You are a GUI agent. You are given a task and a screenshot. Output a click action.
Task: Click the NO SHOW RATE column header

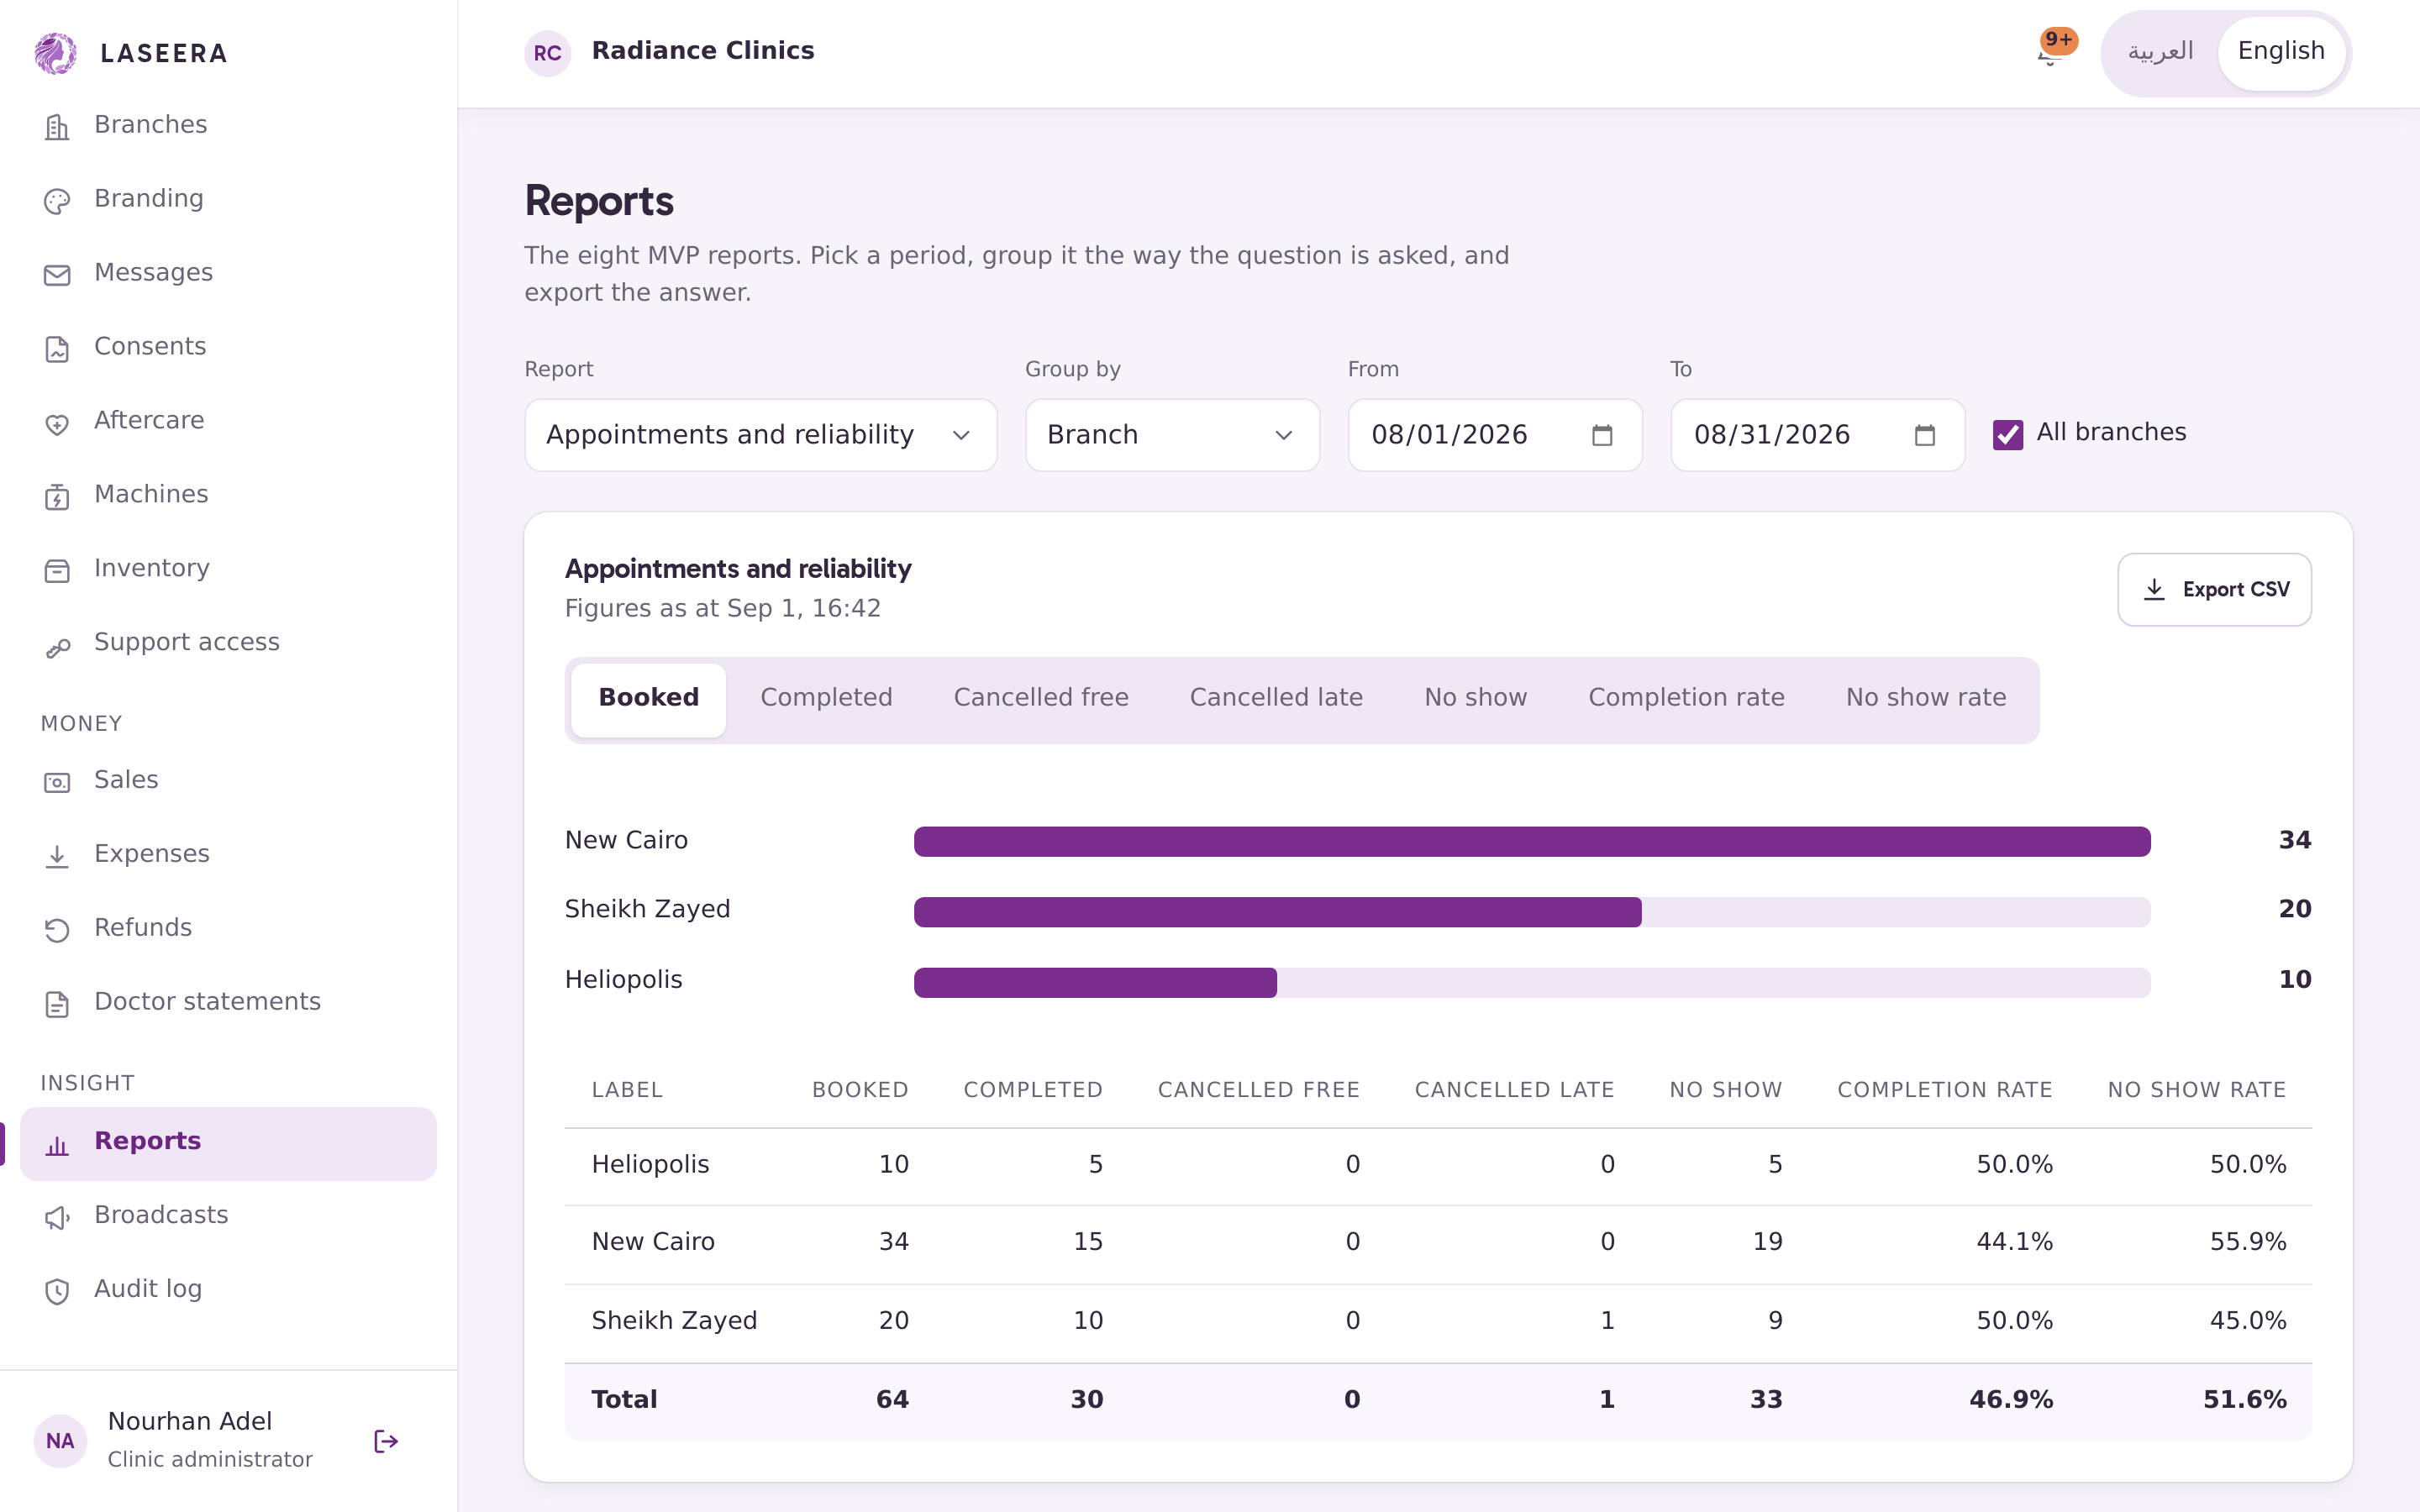coord(2197,1090)
